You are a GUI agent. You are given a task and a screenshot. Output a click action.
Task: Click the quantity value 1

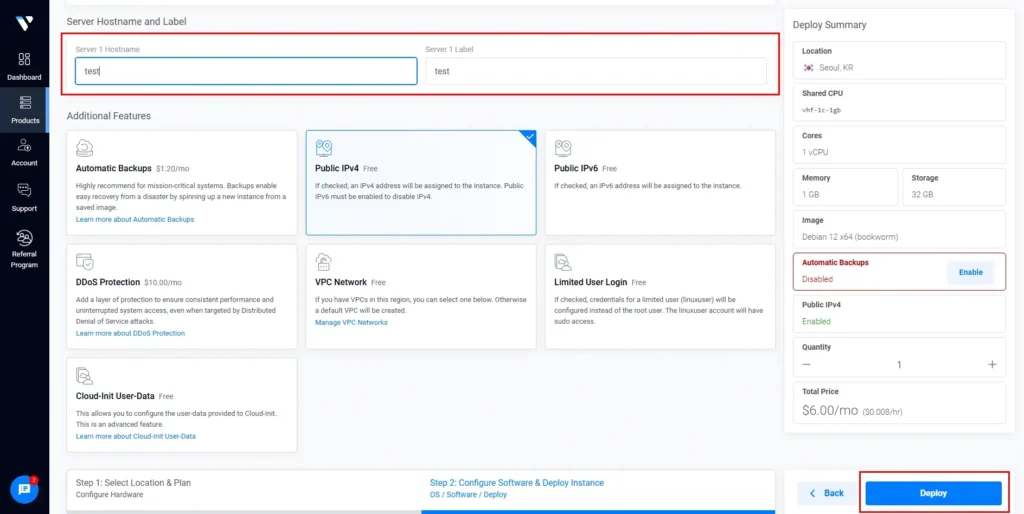tap(899, 364)
